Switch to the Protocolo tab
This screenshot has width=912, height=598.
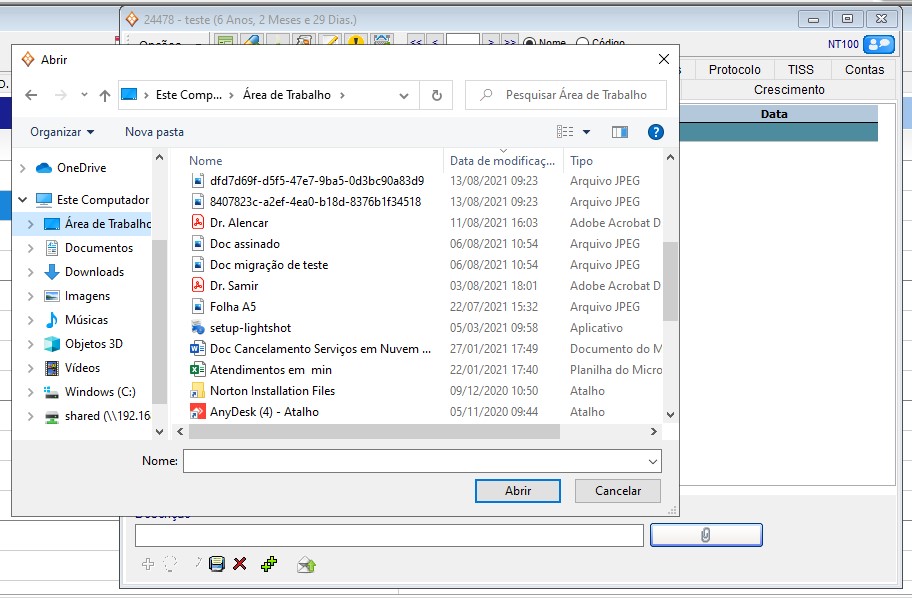click(735, 69)
